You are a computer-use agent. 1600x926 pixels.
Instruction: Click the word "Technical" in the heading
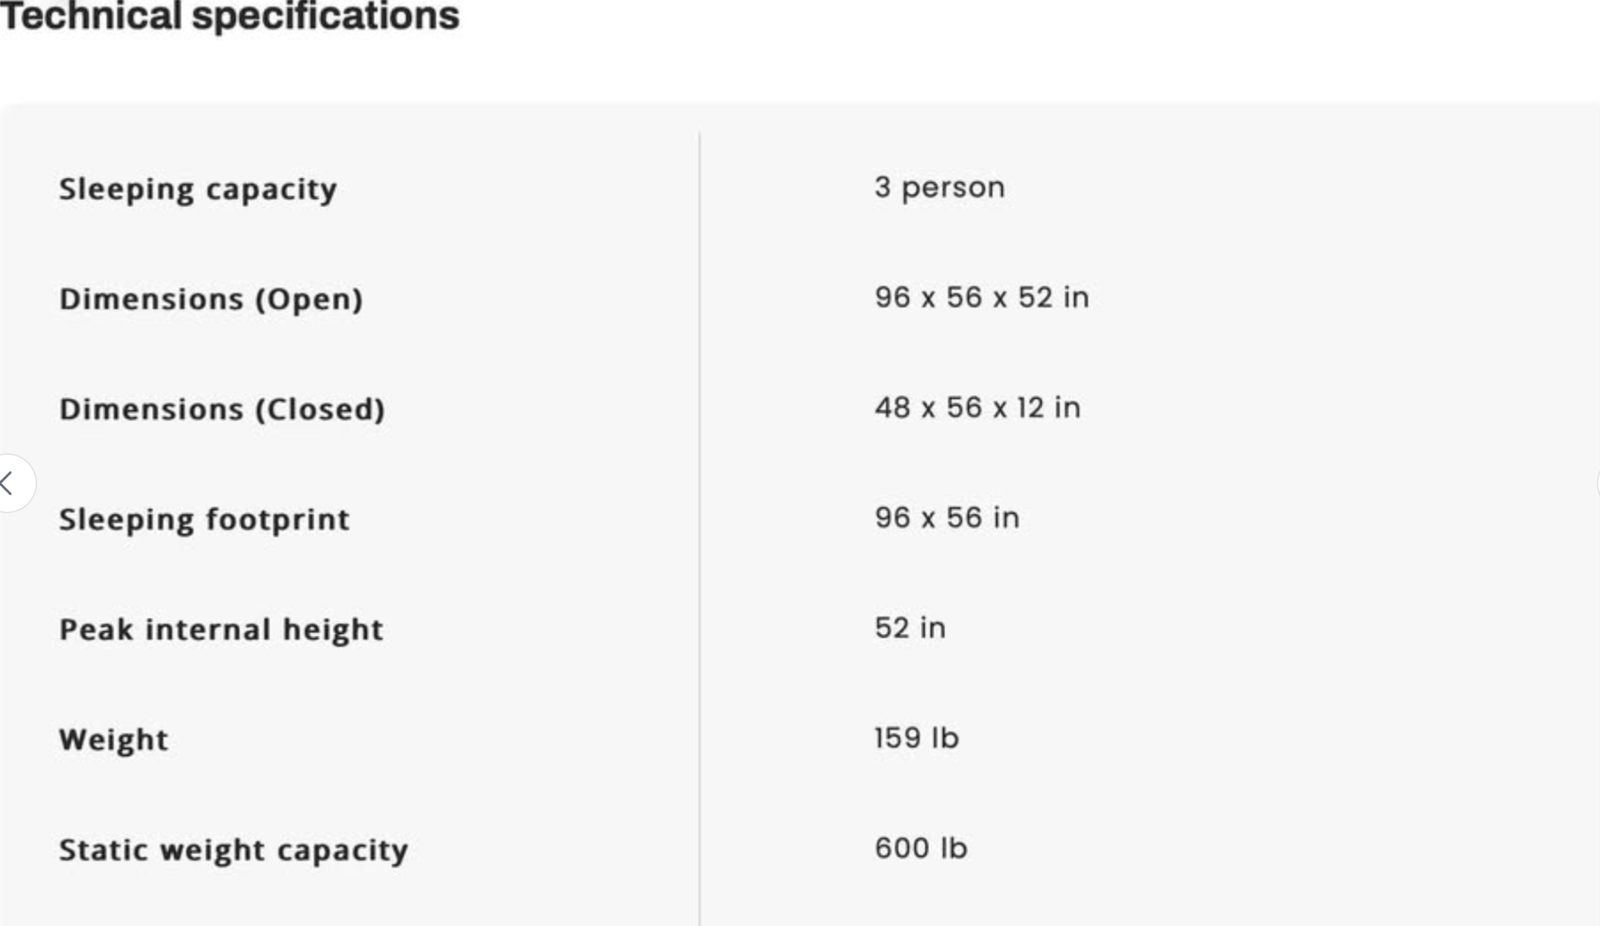coord(91,16)
